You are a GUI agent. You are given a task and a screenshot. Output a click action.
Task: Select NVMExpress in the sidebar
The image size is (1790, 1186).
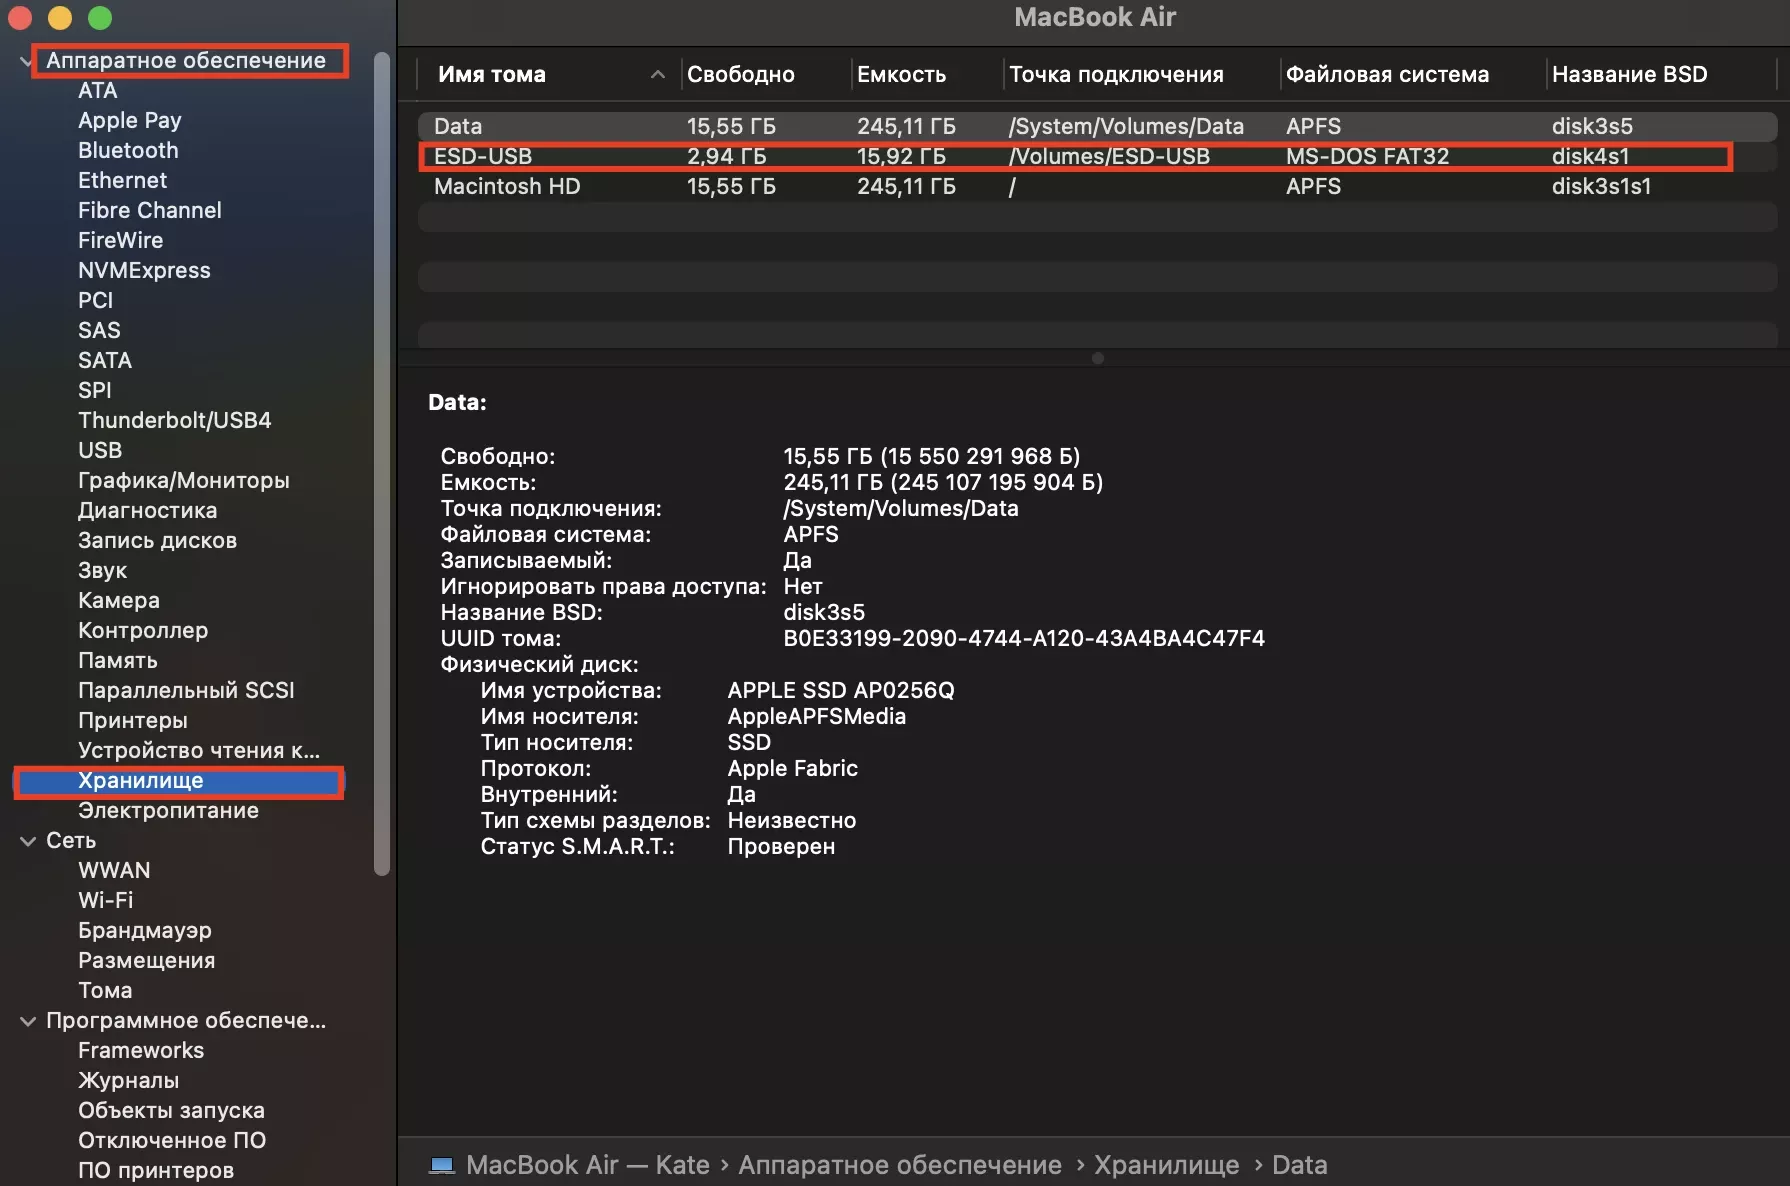pyautogui.click(x=144, y=270)
